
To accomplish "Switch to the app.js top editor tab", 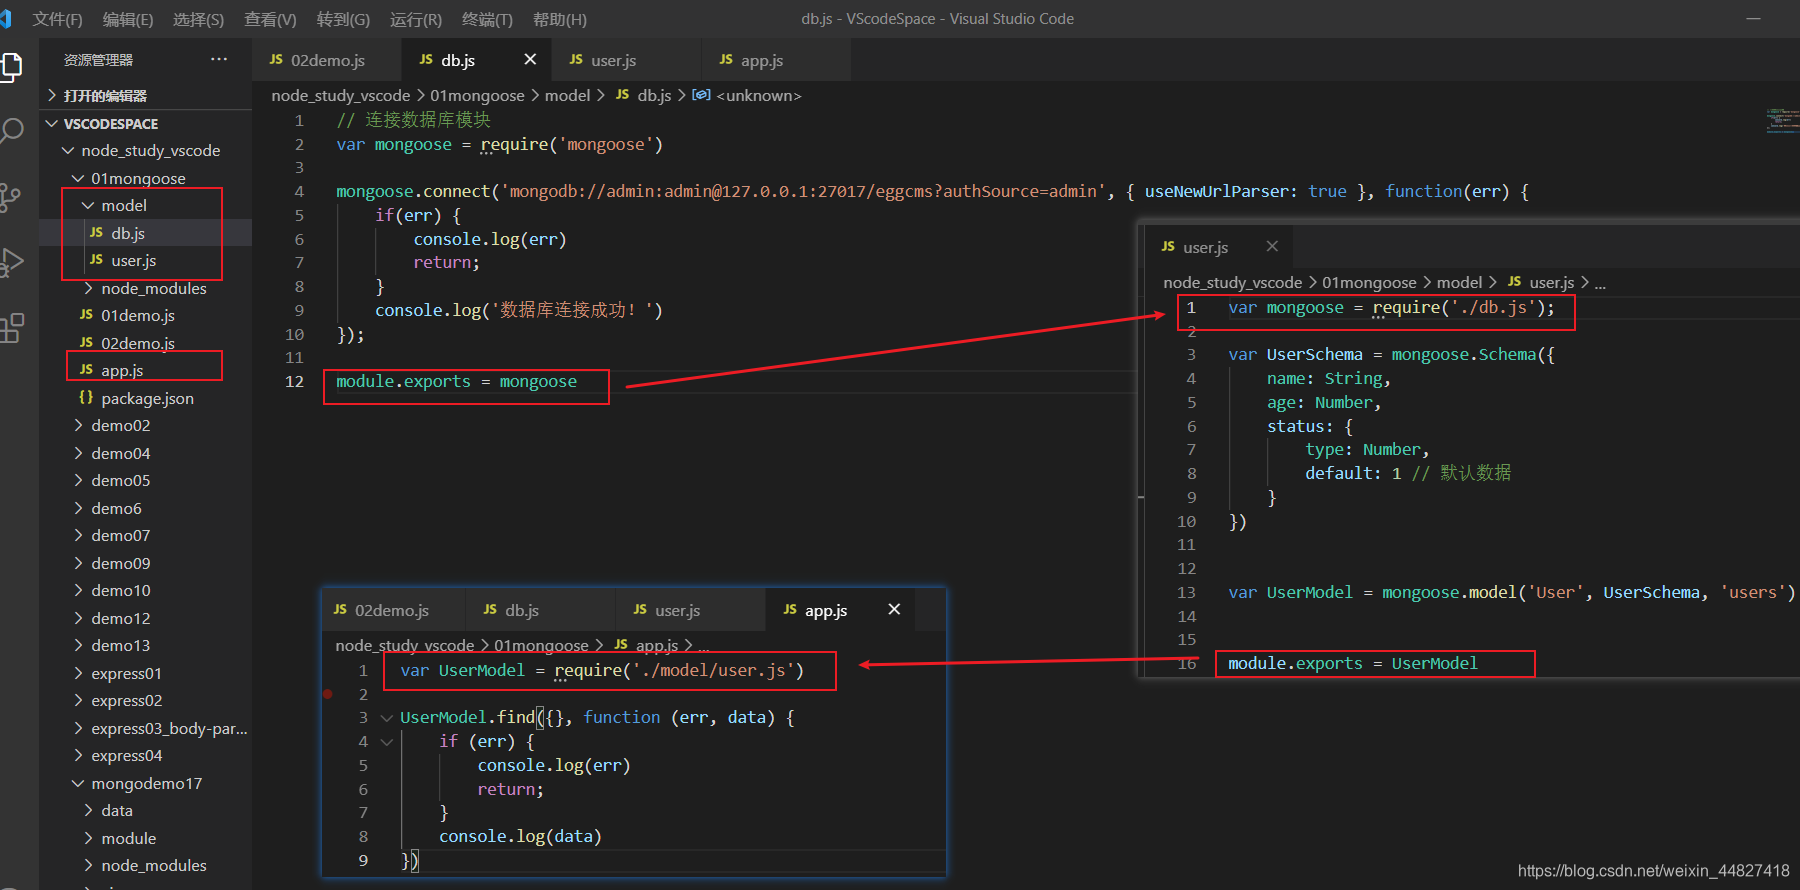I will pos(776,60).
